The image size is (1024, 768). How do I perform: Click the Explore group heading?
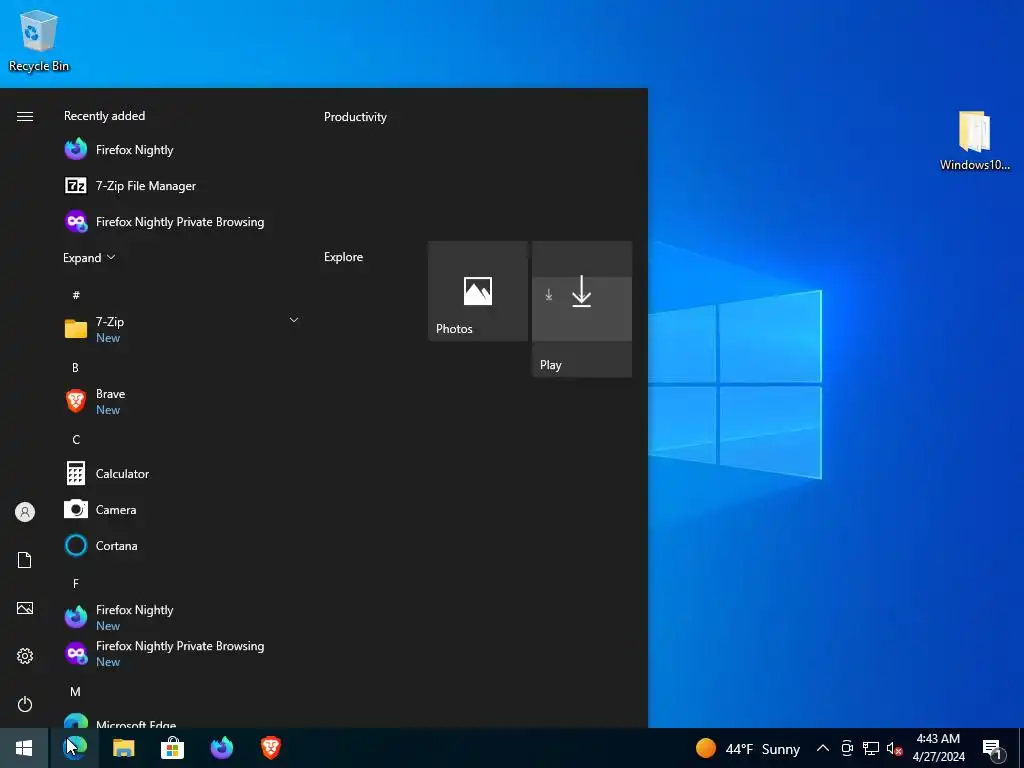tap(344, 257)
